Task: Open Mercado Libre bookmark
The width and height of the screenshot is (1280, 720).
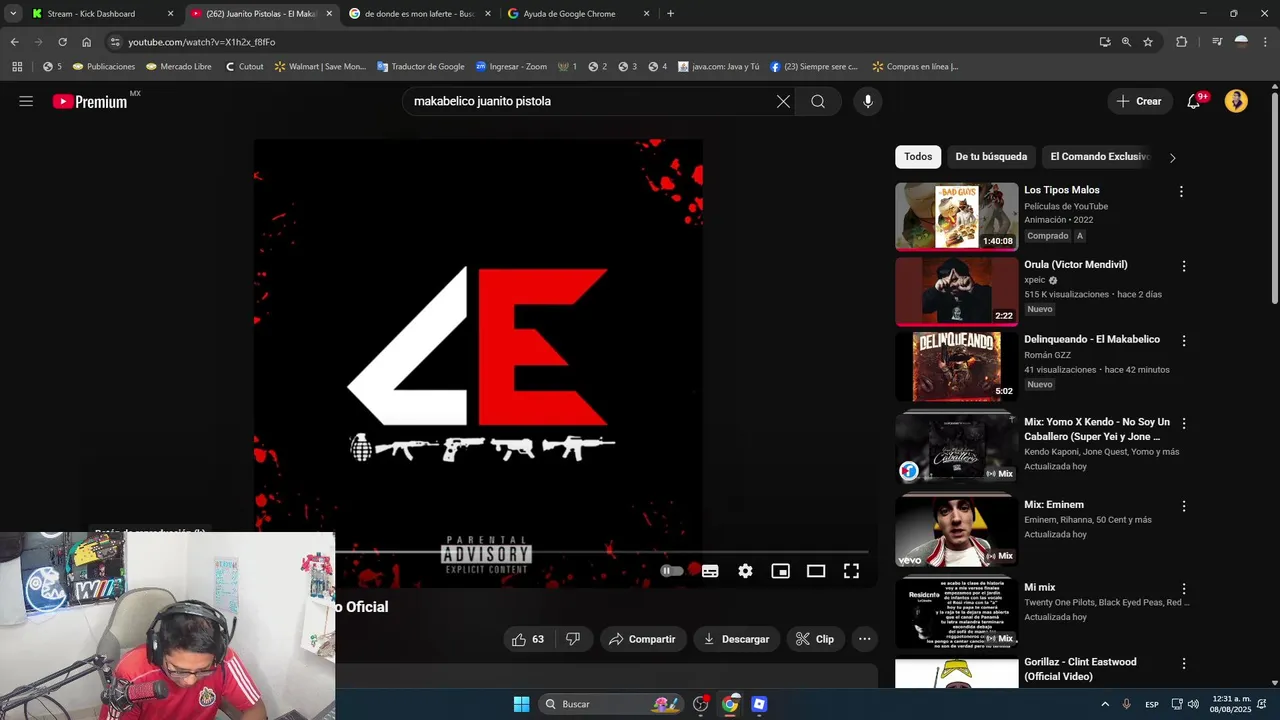Action: (179, 67)
